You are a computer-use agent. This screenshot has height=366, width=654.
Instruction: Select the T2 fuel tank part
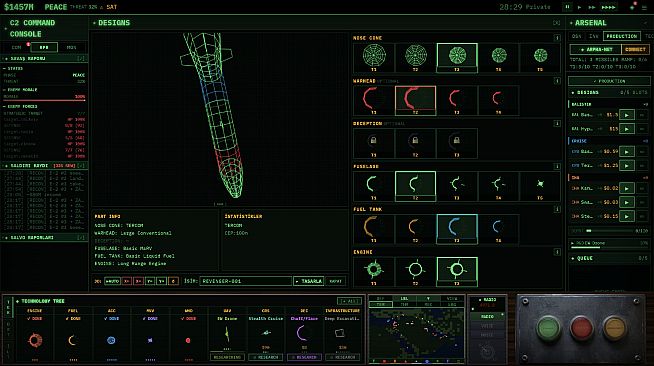coord(415,229)
